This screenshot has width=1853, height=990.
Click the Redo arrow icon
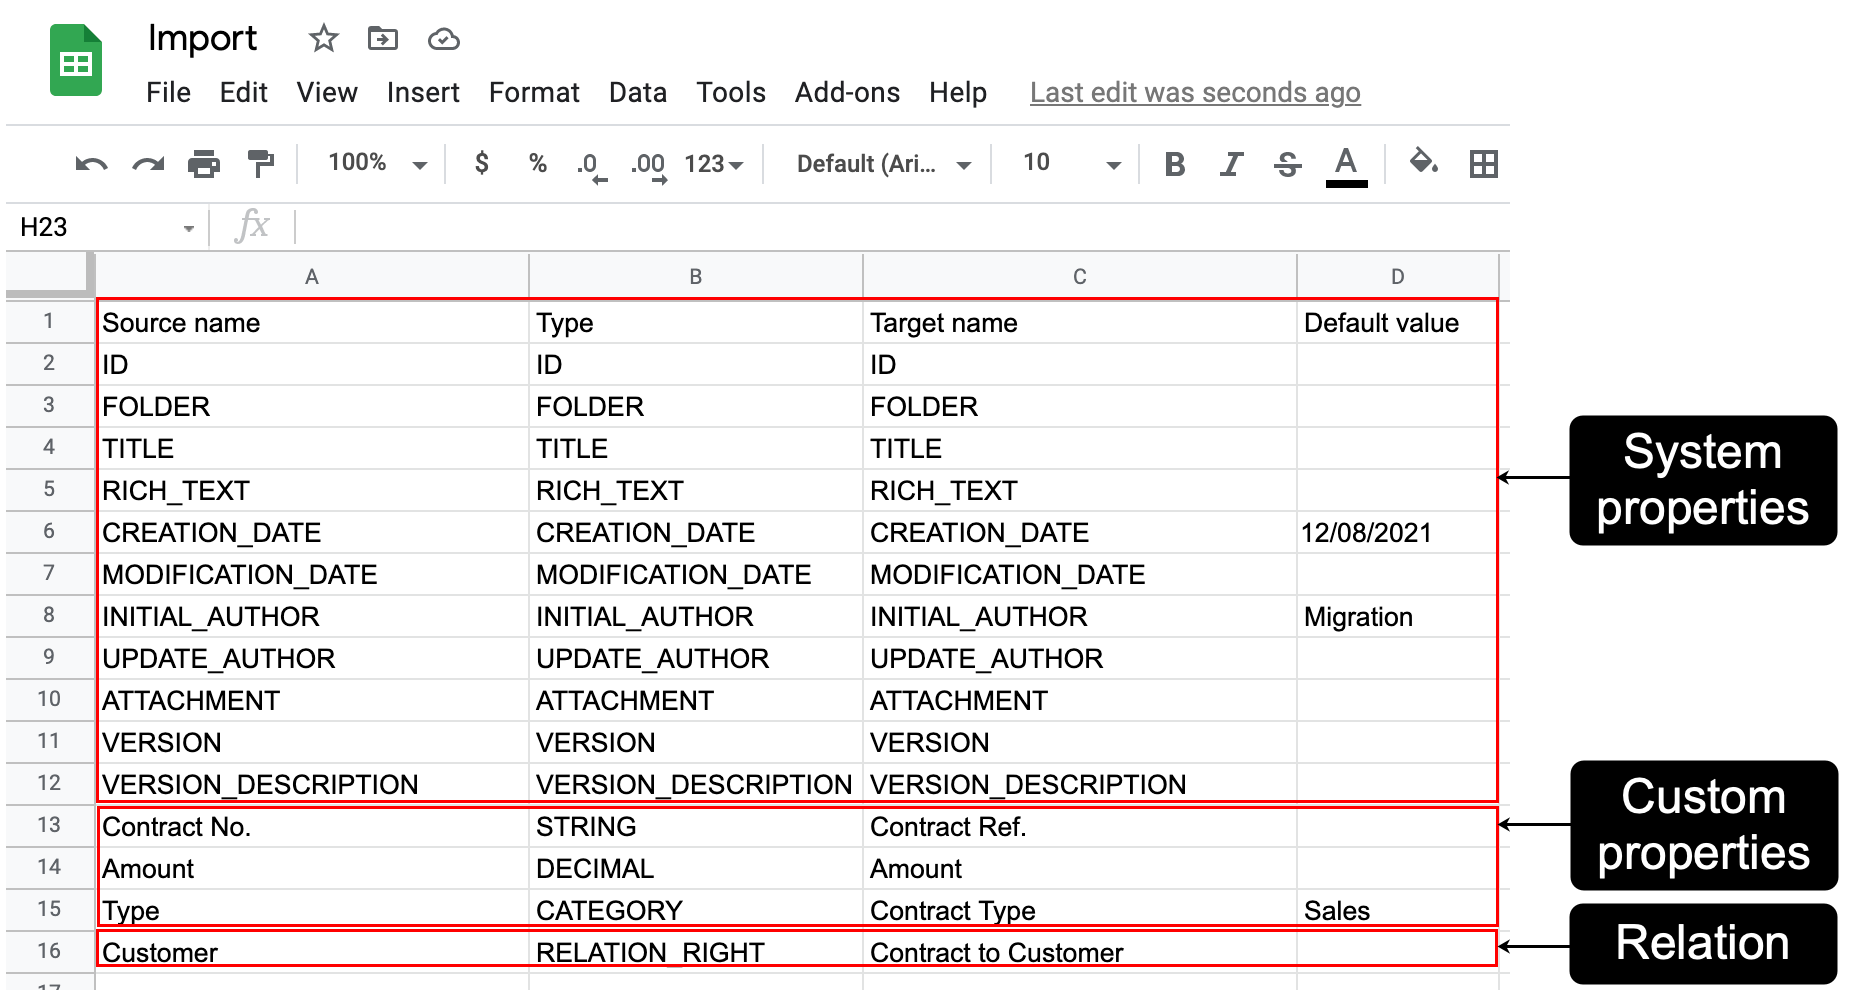[148, 164]
